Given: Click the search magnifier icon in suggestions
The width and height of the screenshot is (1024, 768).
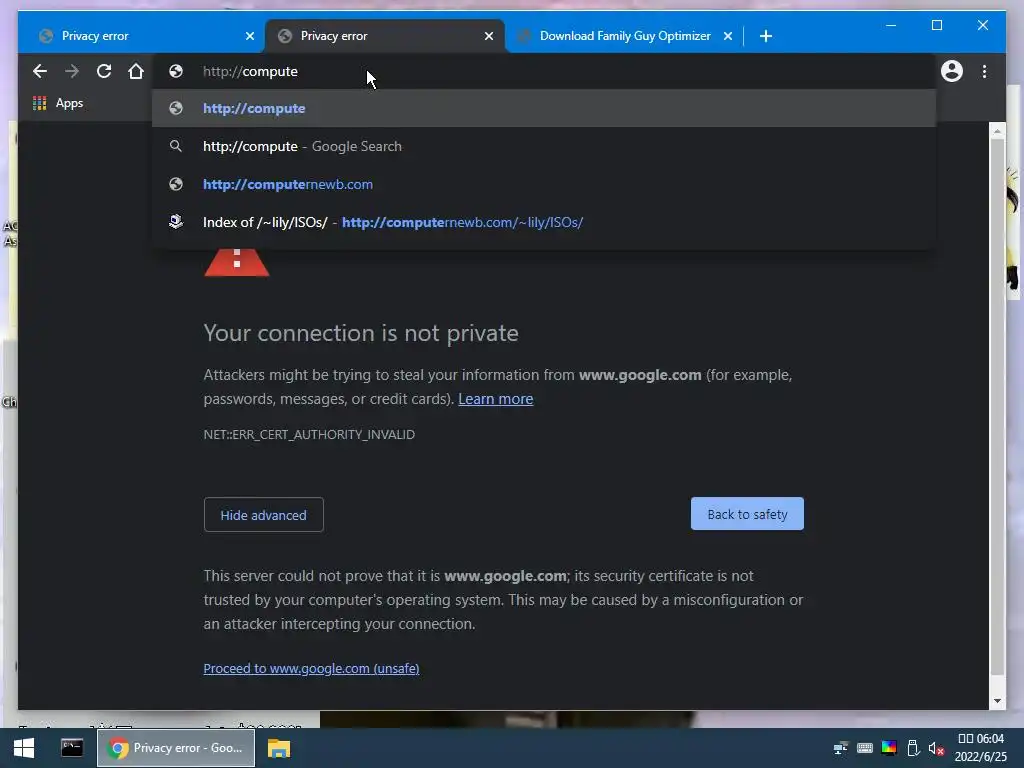Looking at the screenshot, I should coord(176,146).
